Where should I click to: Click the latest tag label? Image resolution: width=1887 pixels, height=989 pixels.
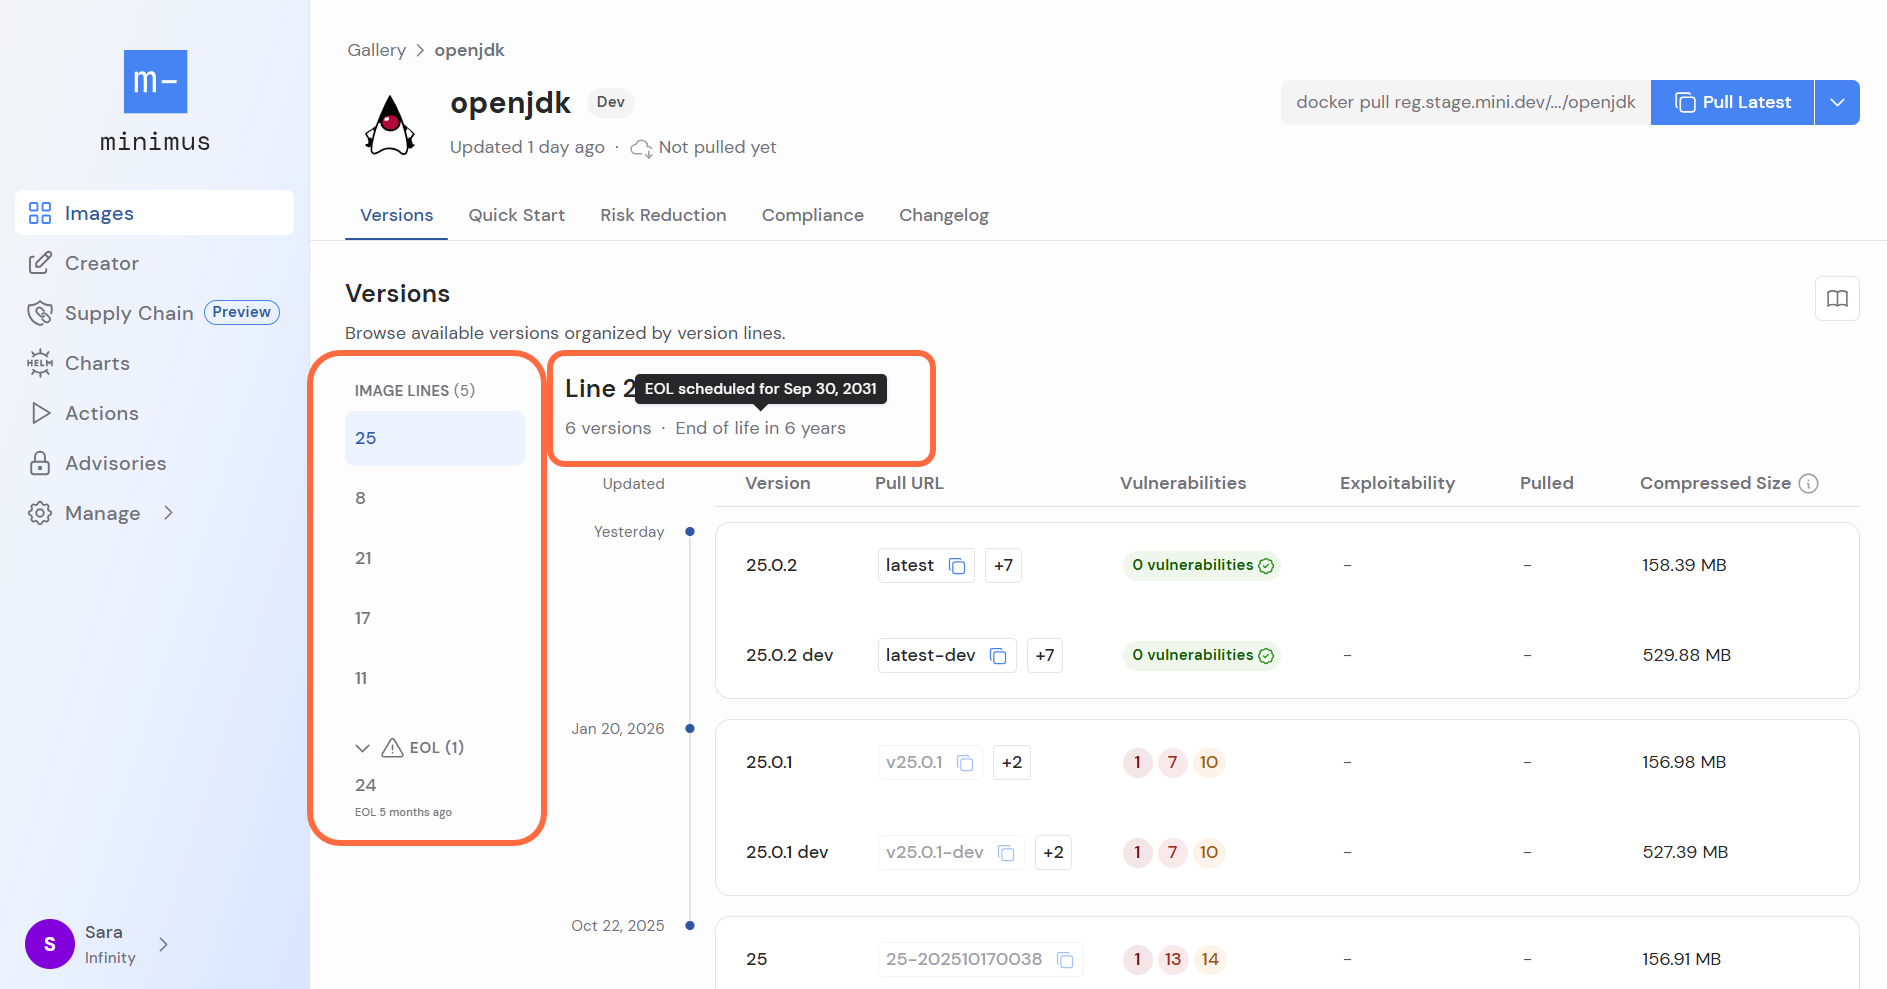click(910, 566)
